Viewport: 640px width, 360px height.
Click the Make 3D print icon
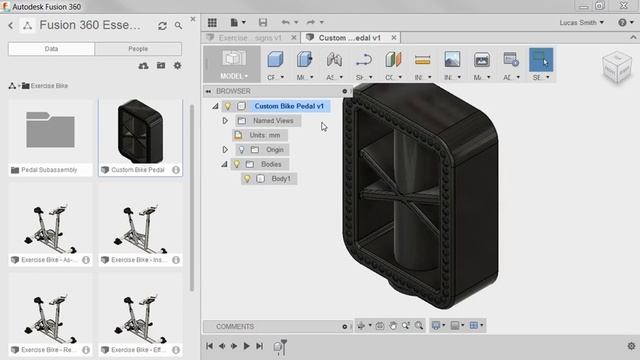coord(482,60)
